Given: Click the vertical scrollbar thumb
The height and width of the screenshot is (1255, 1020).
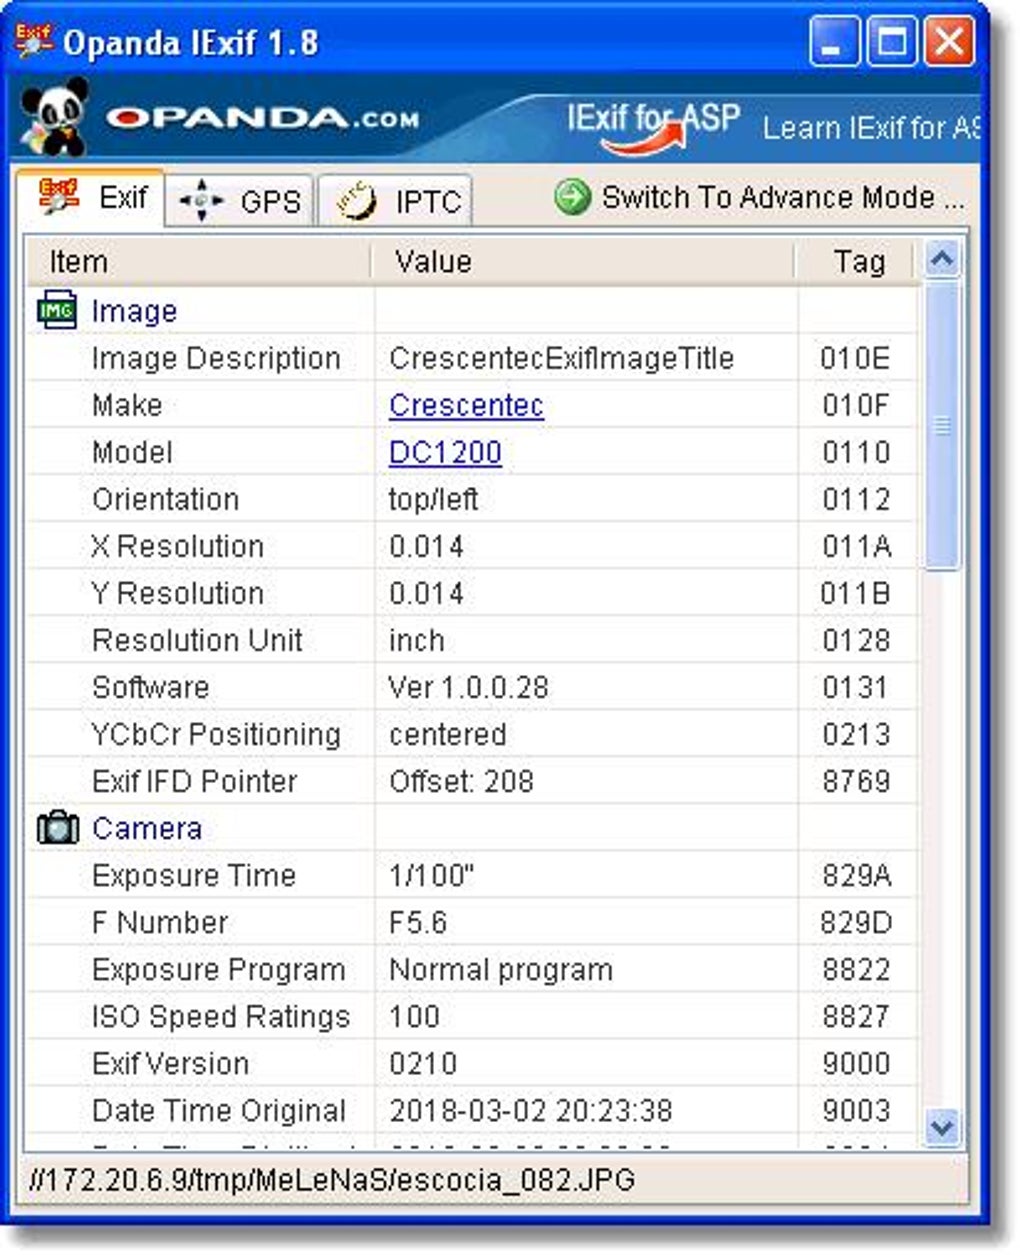Looking at the screenshot, I should pos(941,426).
